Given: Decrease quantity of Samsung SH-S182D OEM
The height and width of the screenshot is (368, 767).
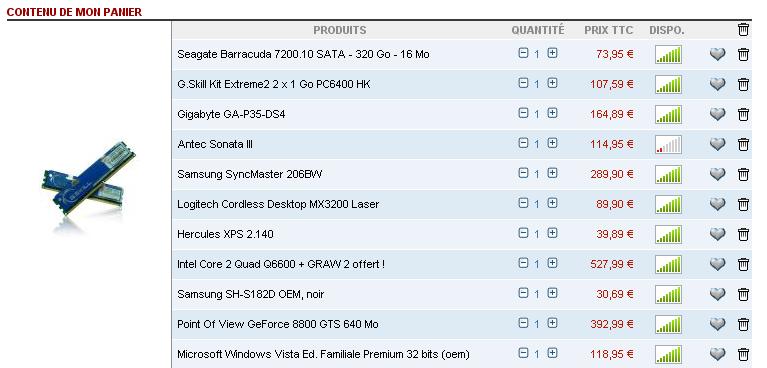Looking at the screenshot, I should pyautogui.click(x=523, y=293).
